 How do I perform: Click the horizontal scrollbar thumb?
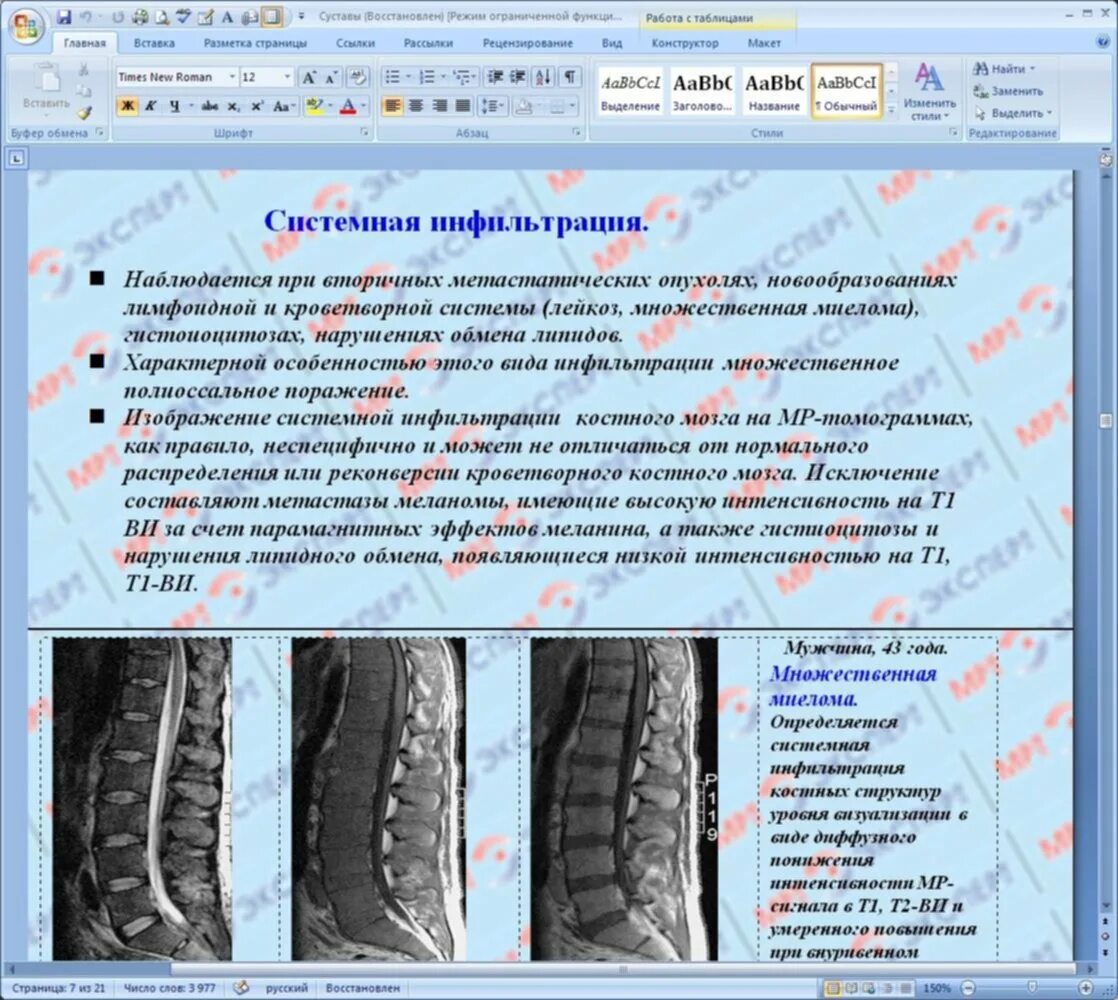pyautogui.click(x=622, y=969)
